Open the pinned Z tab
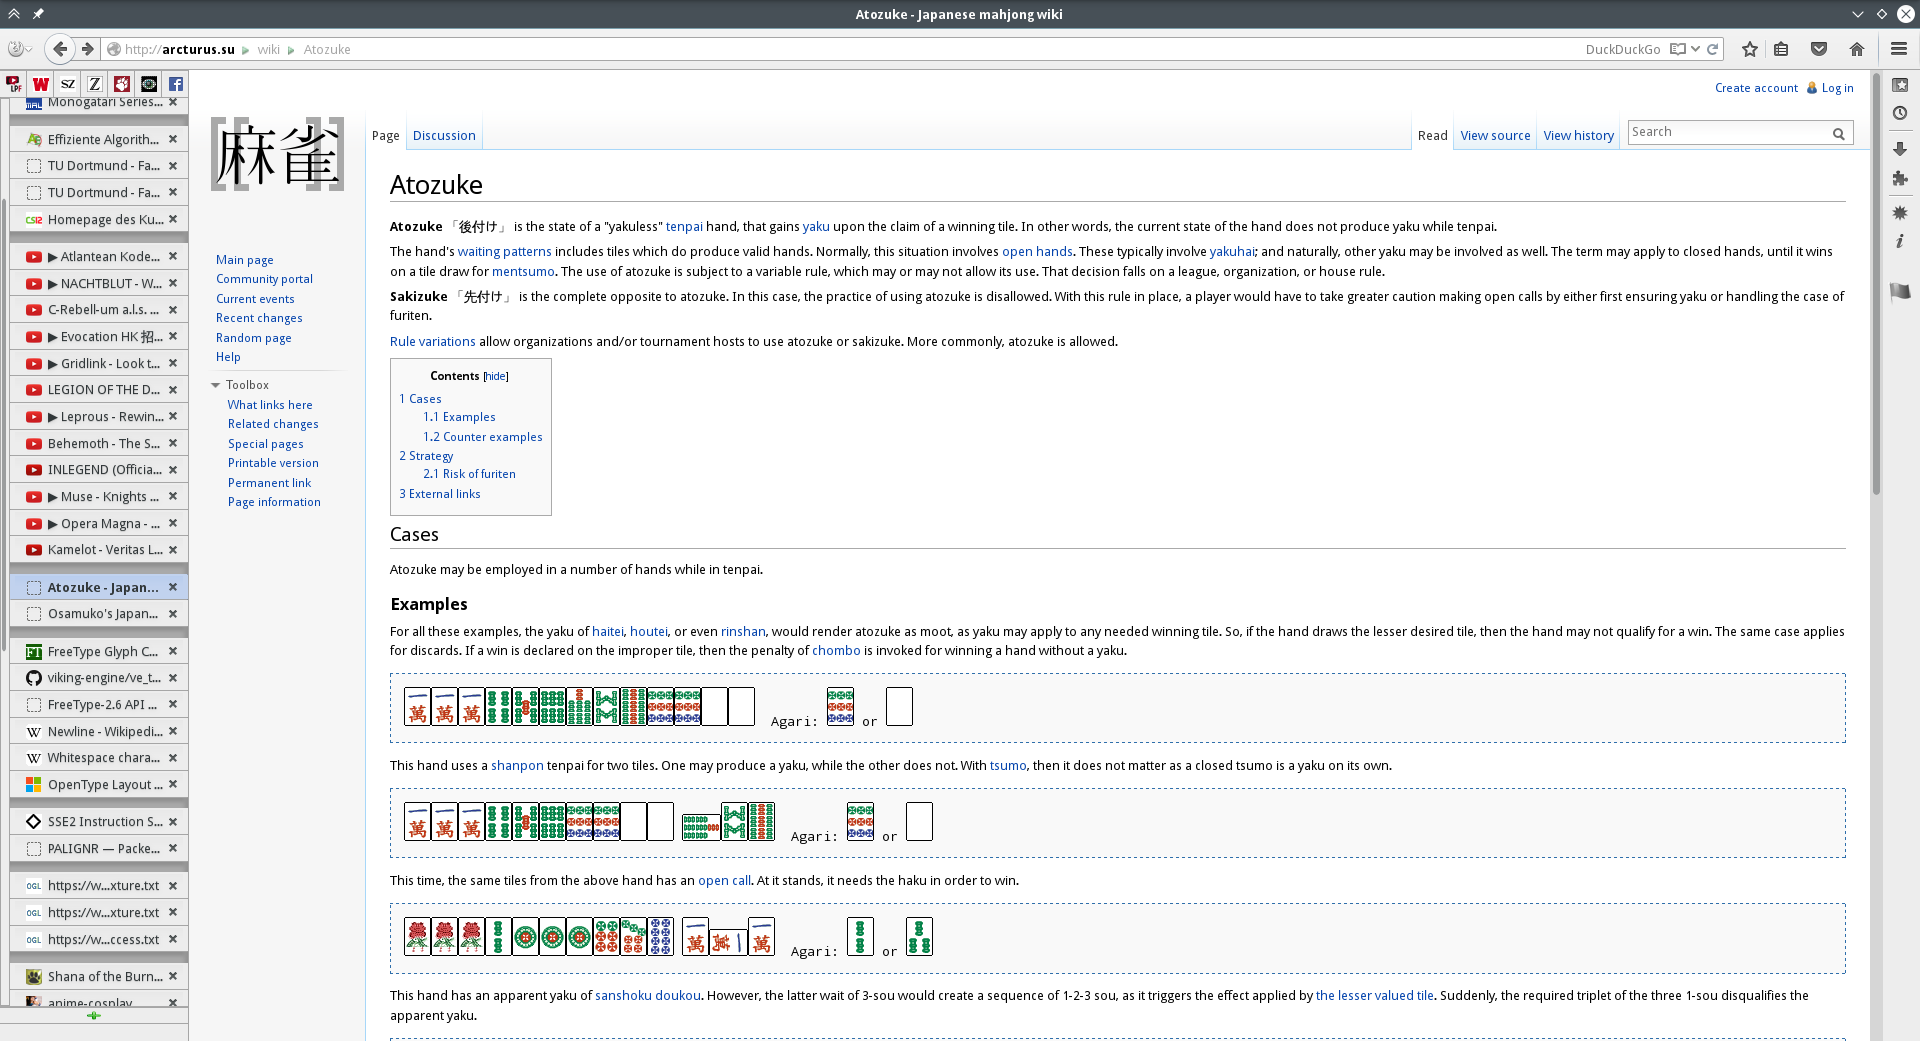 coord(95,84)
